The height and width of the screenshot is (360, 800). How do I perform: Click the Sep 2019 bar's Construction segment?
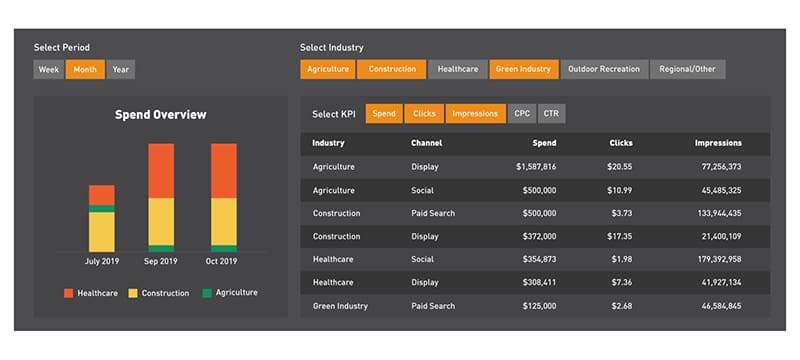point(161,221)
